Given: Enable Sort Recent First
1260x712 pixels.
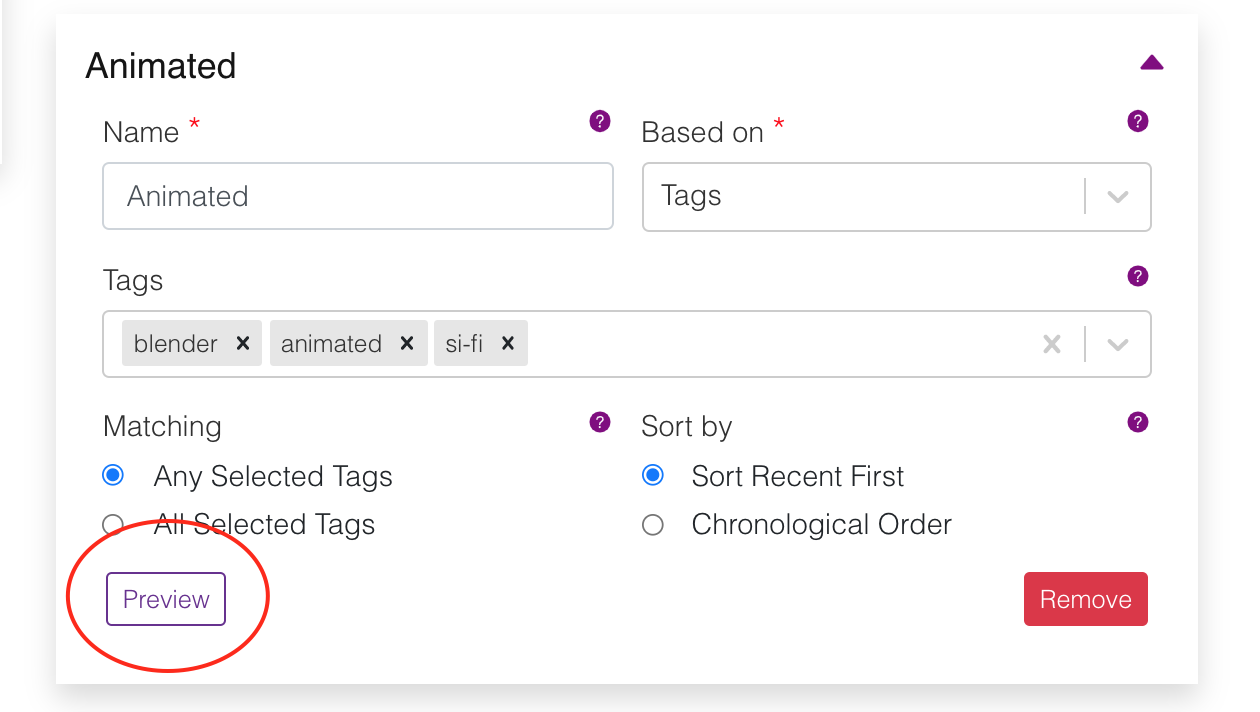Looking at the screenshot, I should pyautogui.click(x=653, y=476).
